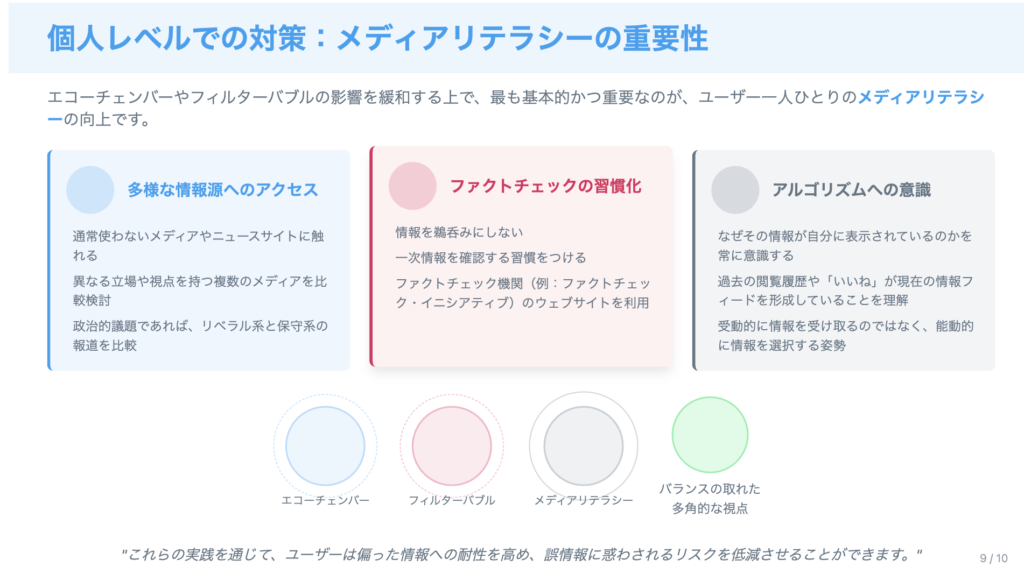Click the pink circle icon beside ファクトチェックの習慣化
1024x581 pixels.
coord(412,186)
